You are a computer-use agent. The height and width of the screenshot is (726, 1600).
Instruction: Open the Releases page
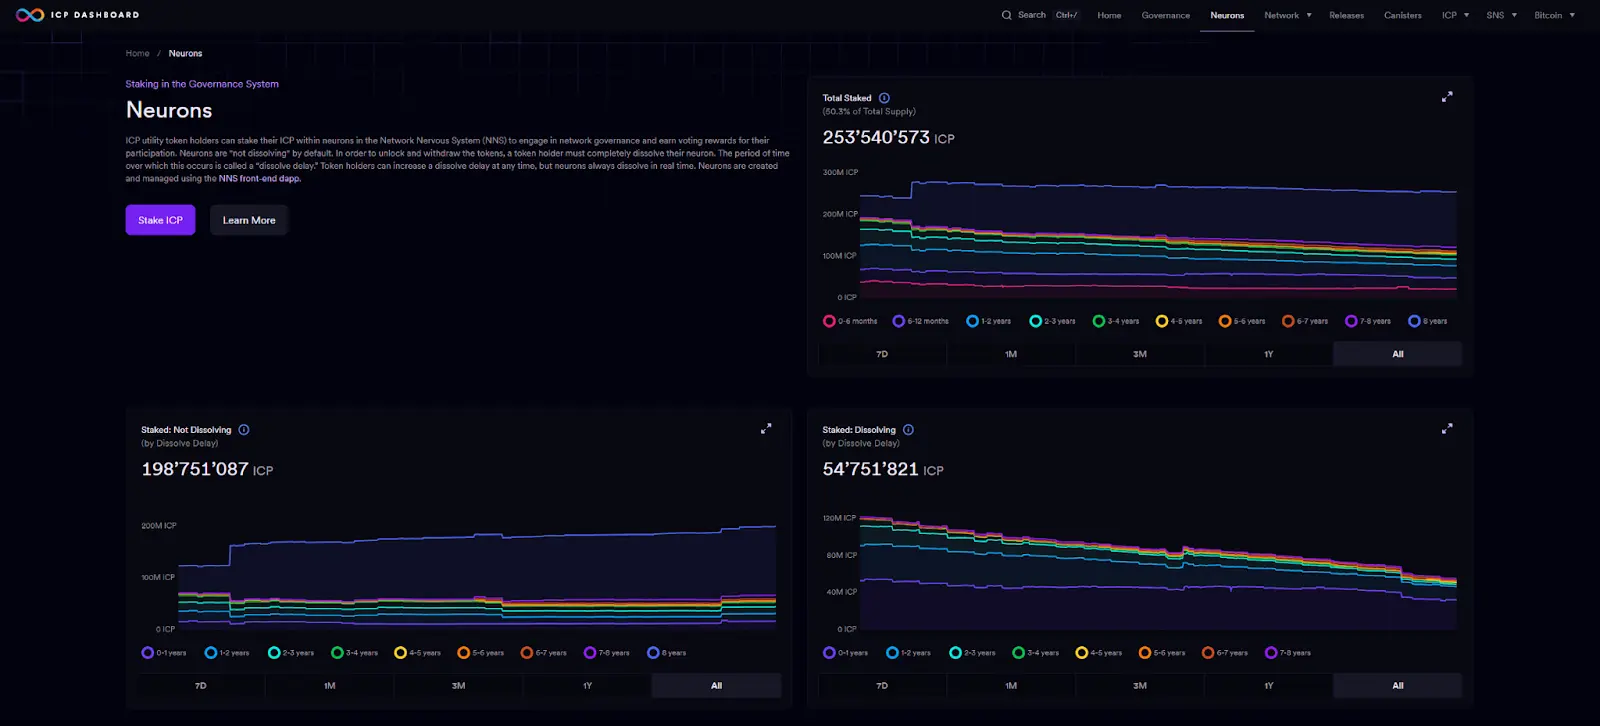click(1346, 15)
